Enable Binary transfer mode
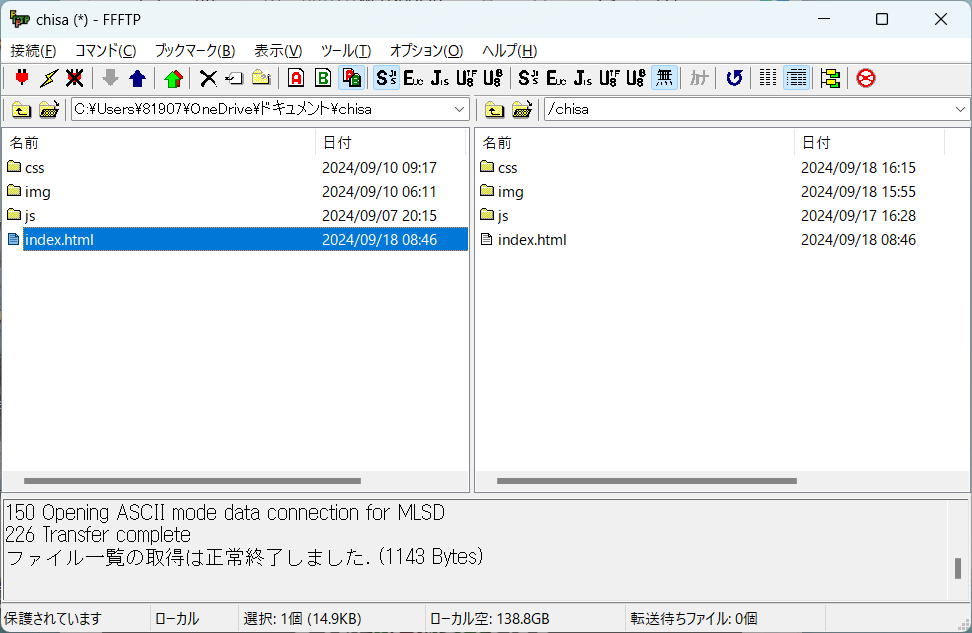 (322, 78)
